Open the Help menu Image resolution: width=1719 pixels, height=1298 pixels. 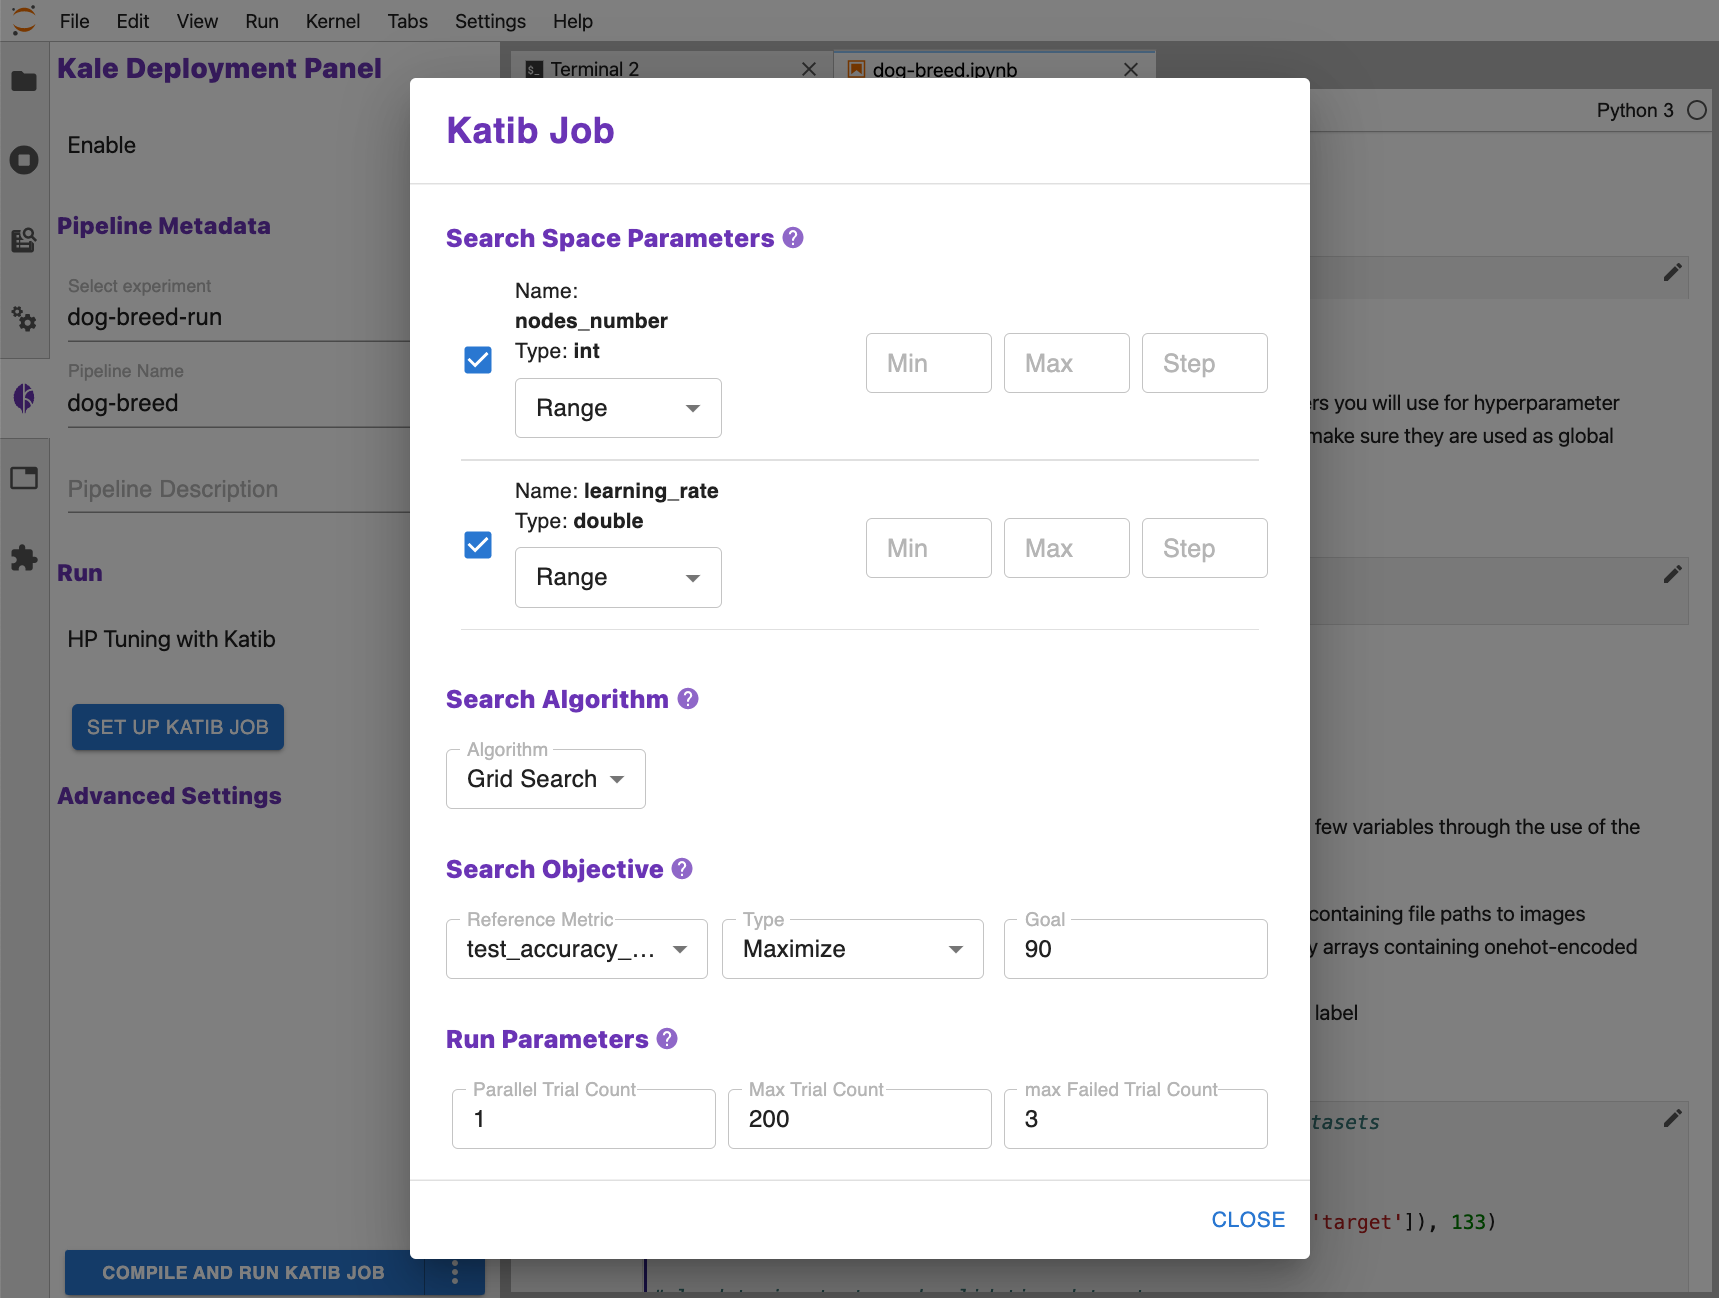tap(573, 21)
